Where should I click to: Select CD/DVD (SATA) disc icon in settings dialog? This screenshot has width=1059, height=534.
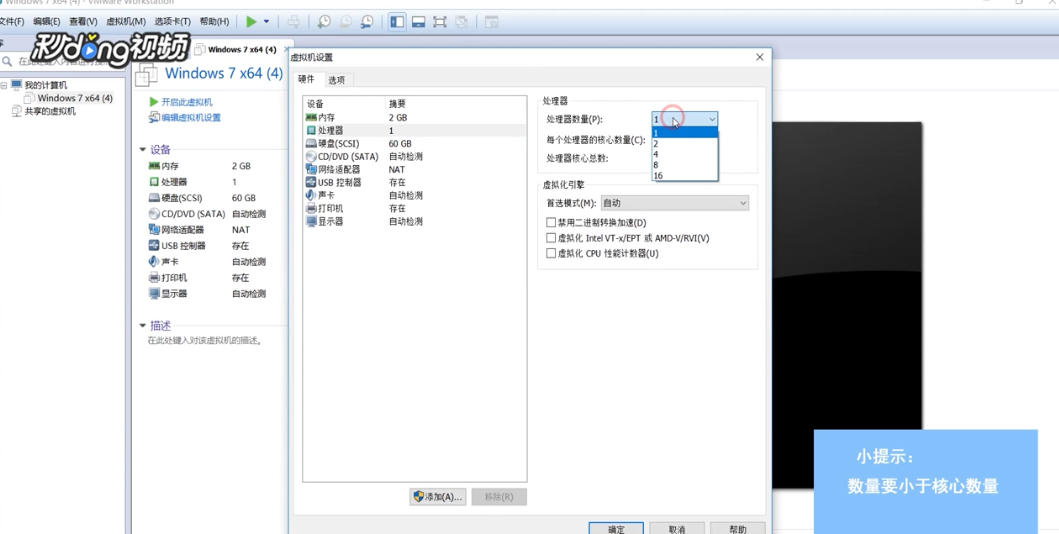pos(311,157)
